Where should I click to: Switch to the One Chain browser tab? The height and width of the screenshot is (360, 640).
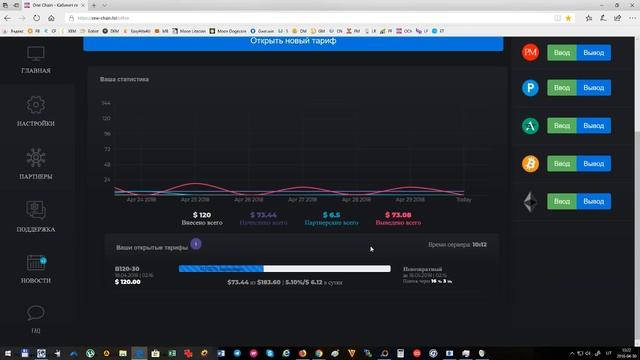pos(55,5)
